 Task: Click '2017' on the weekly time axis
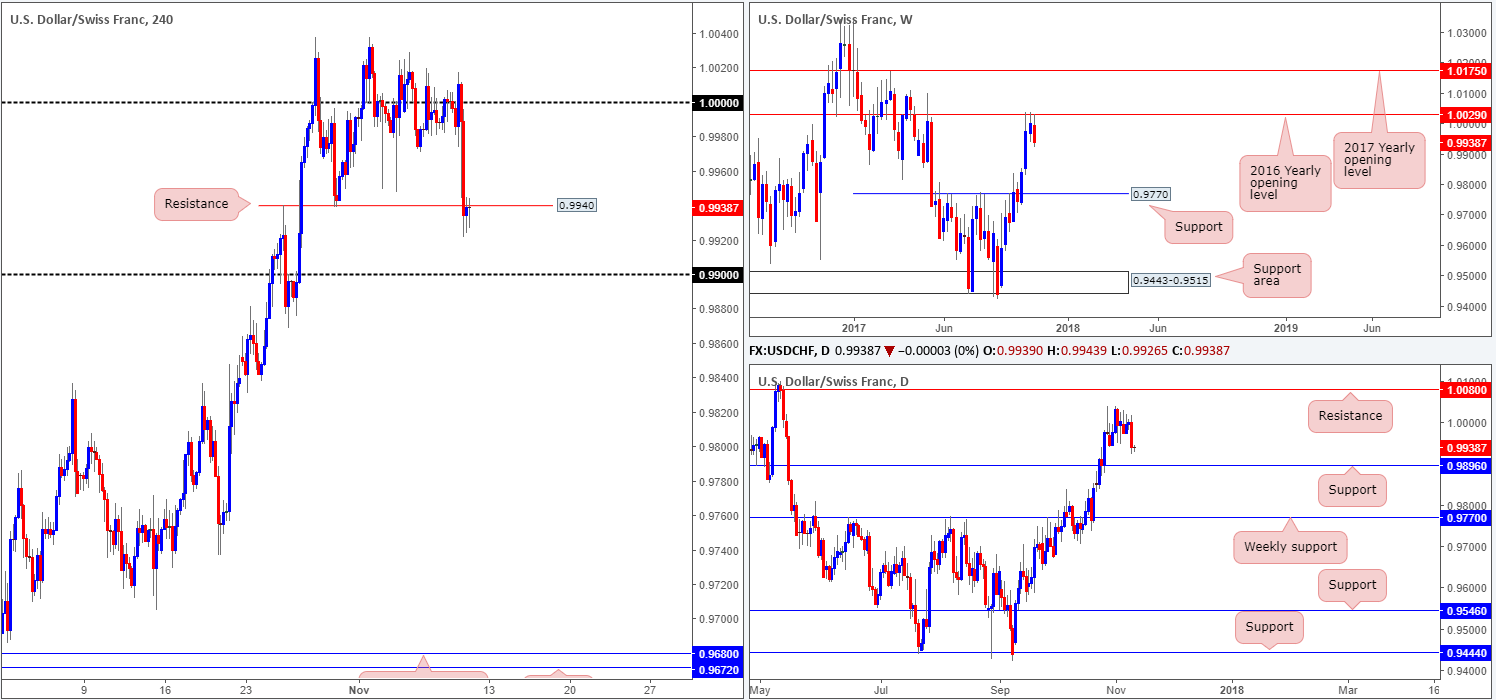click(x=853, y=326)
